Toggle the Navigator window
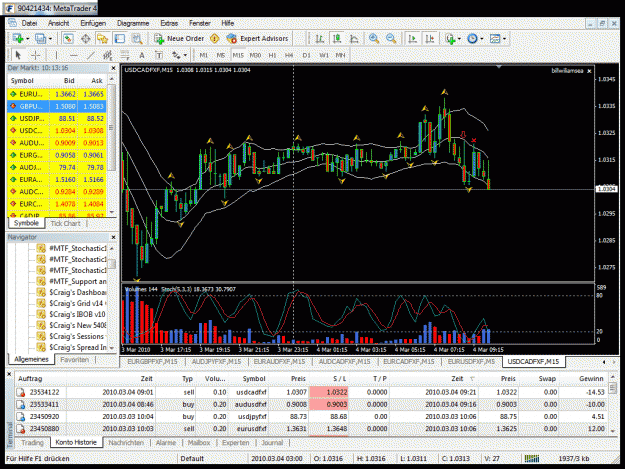This screenshot has height=469, width=625. [x=102, y=39]
